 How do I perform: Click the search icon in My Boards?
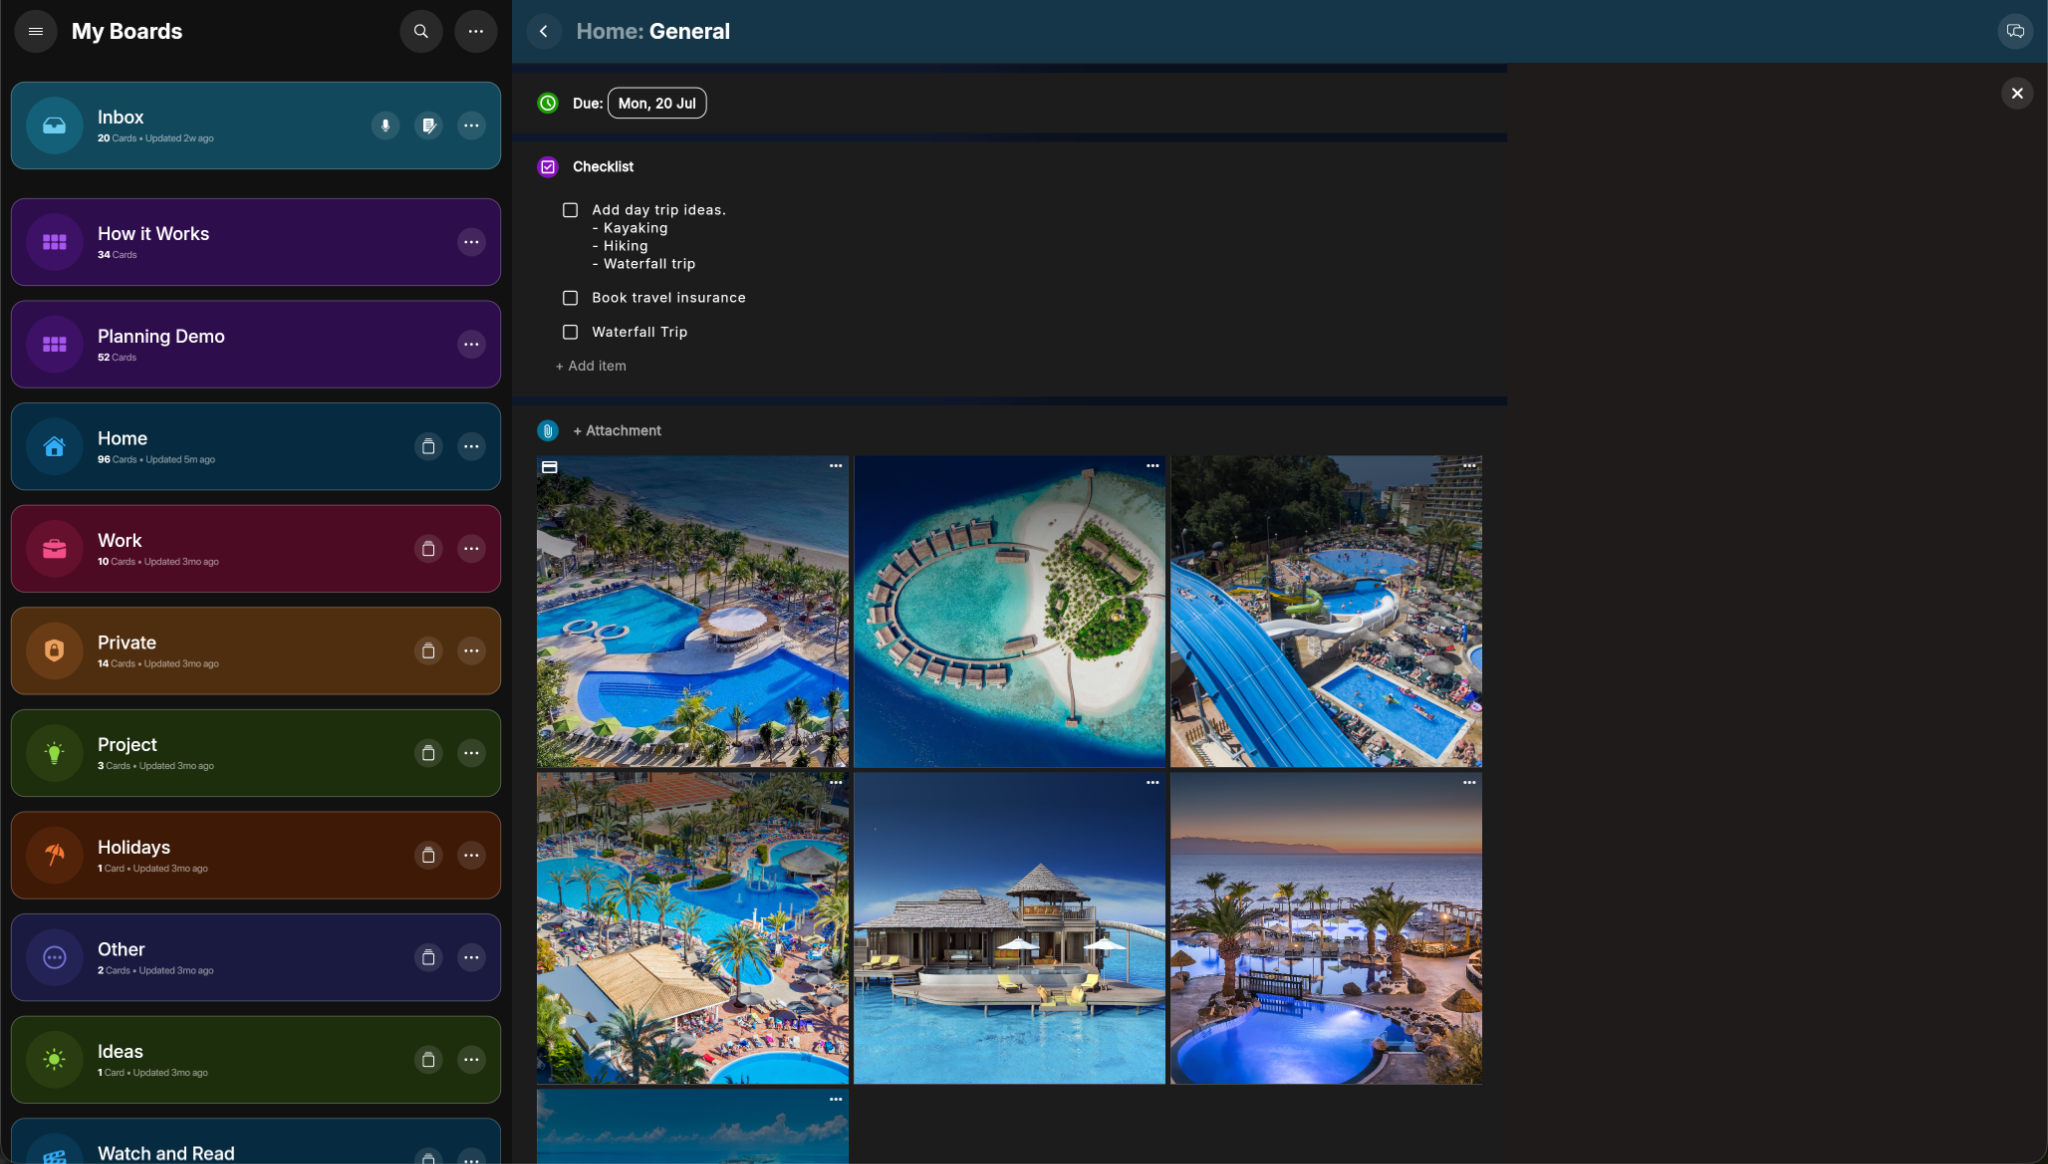coord(420,31)
